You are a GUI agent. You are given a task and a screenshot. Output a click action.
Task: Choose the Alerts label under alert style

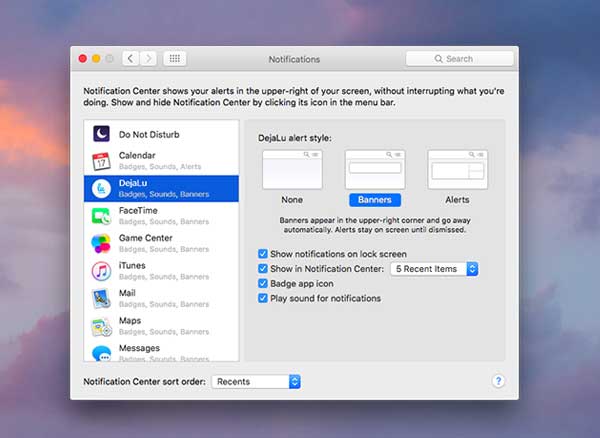(x=457, y=200)
